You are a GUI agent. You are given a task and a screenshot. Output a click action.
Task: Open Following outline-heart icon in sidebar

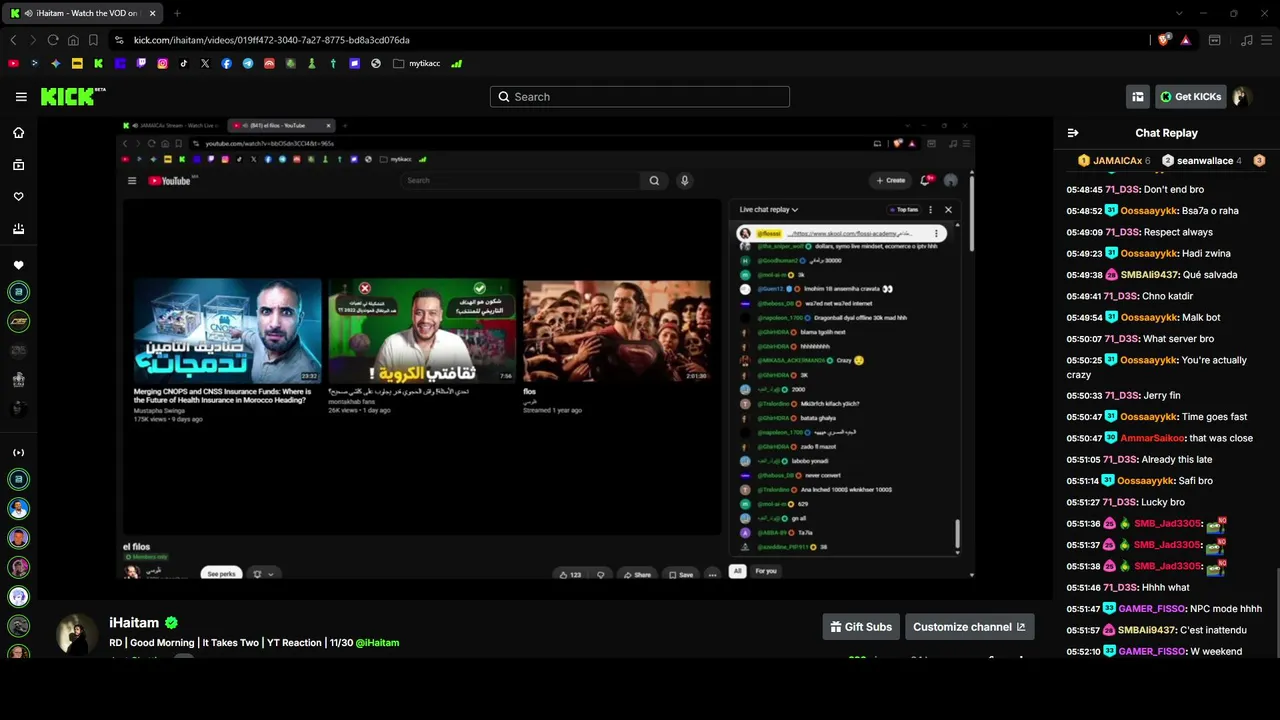click(18, 197)
